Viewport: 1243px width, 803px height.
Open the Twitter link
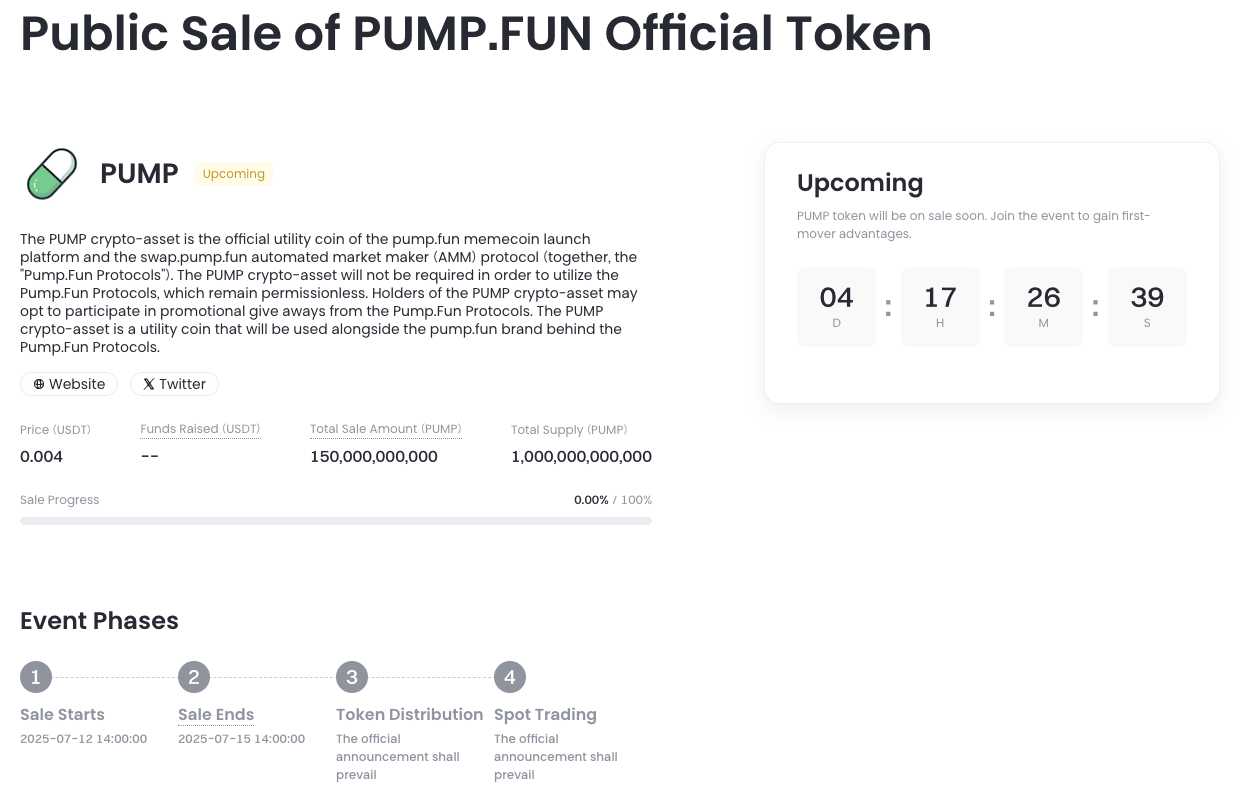click(174, 384)
